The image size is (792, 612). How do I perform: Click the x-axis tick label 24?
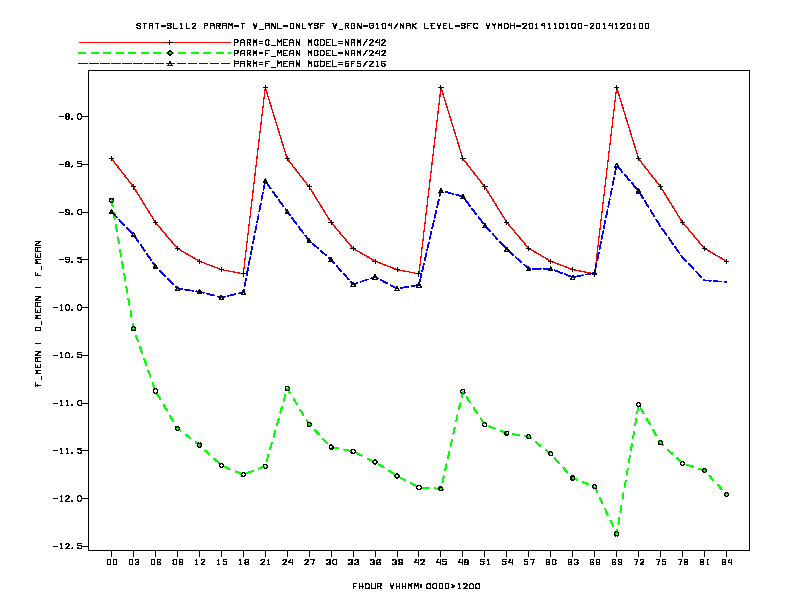pyautogui.click(x=287, y=562)
